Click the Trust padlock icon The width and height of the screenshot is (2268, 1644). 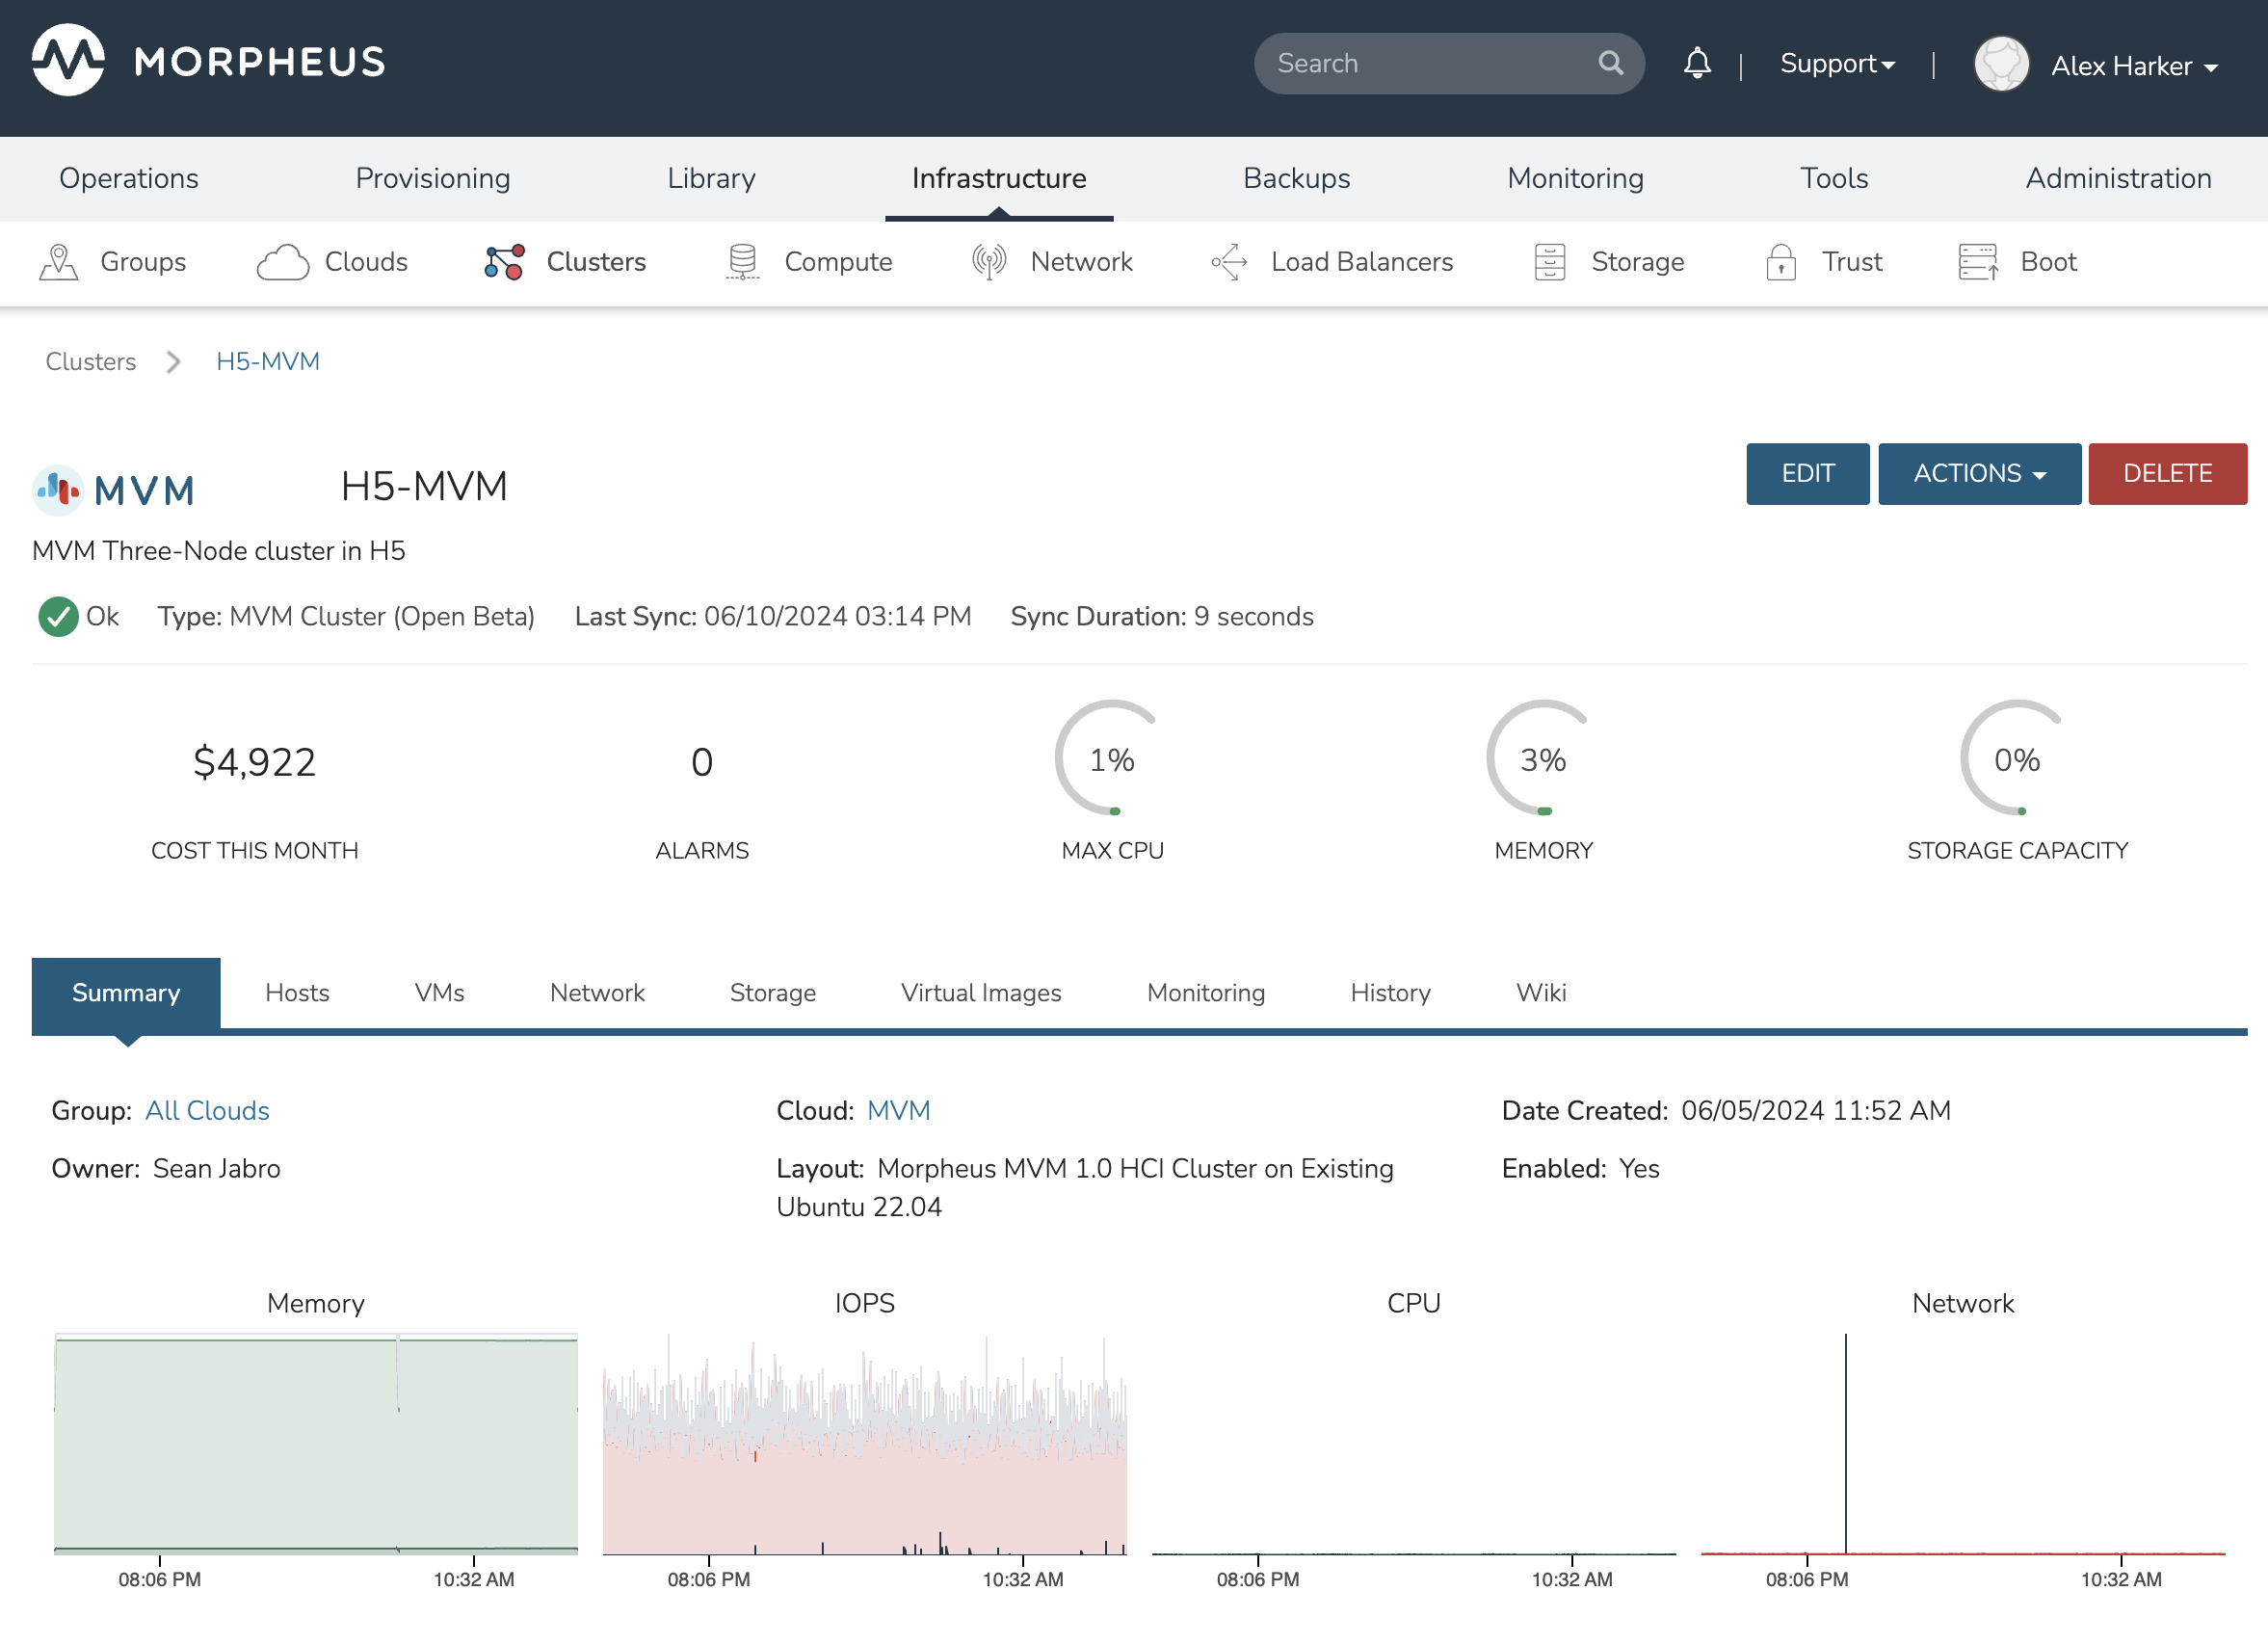point(1781,262)
